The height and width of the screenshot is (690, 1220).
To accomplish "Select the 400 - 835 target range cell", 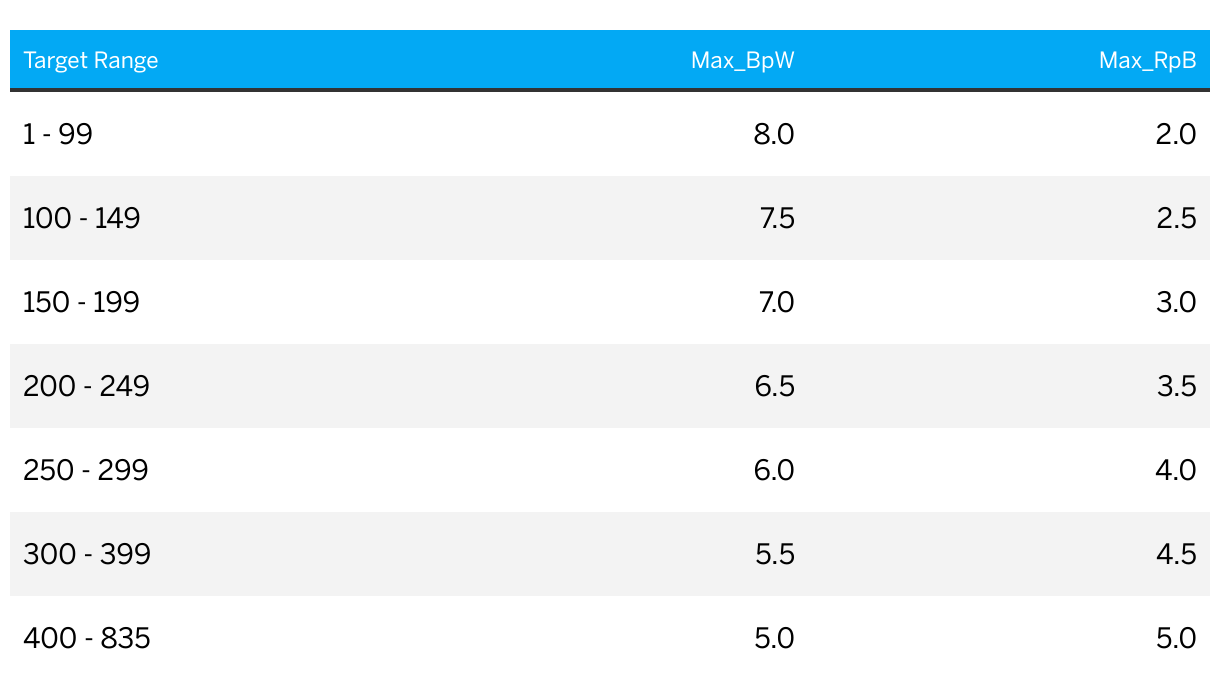I will (x=87, y=638).
